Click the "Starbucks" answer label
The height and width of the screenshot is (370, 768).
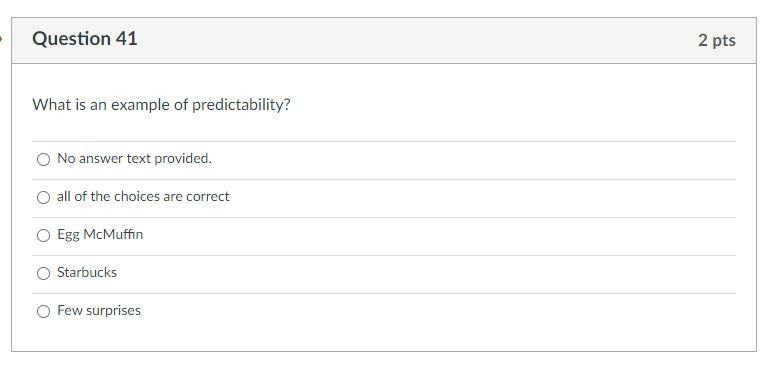coord(87,272)
